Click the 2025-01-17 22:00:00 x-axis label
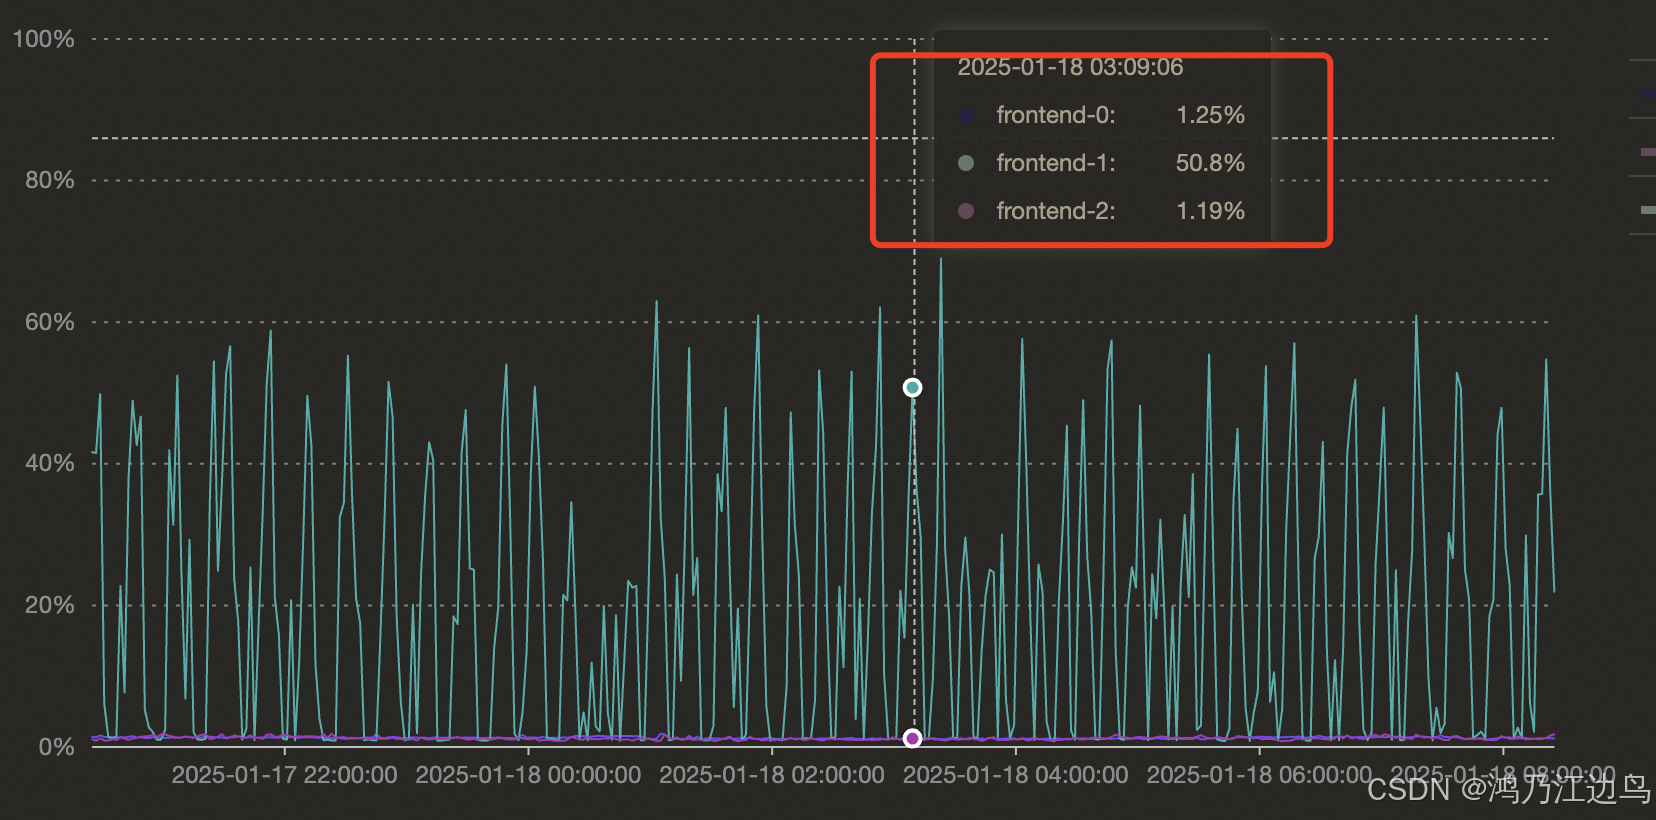This screenshot has width=1656, height=820. pos(284,775)
